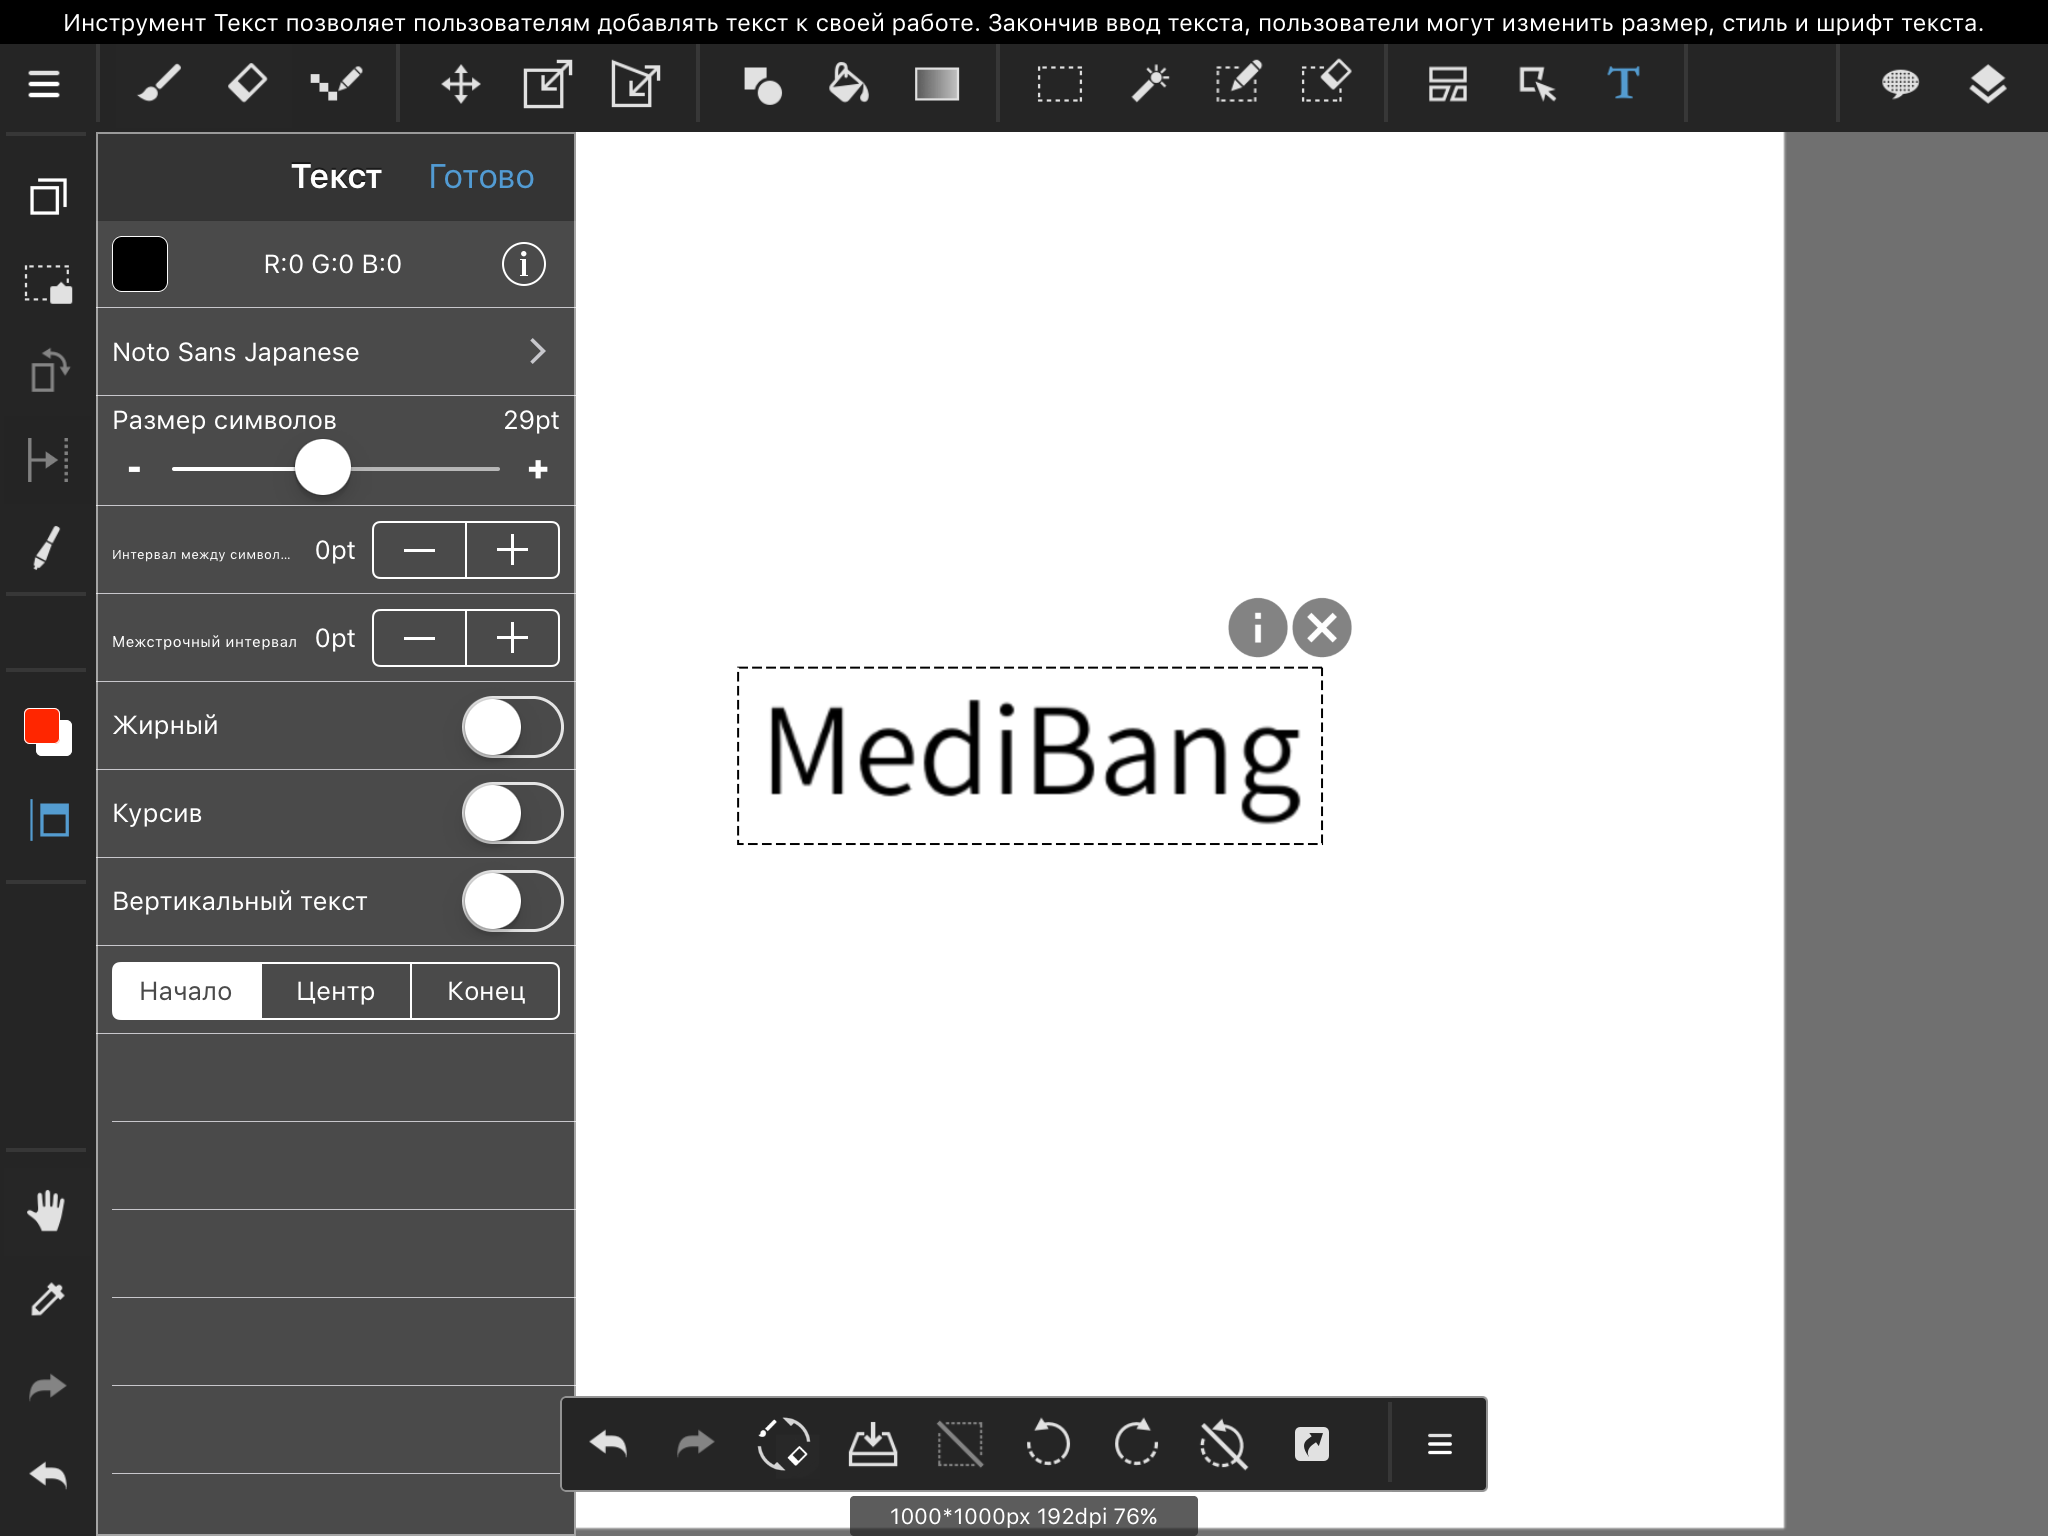Click the sidebar redo arrow
This screenshot has width=2048, height=1536.
click(48, 1387)
